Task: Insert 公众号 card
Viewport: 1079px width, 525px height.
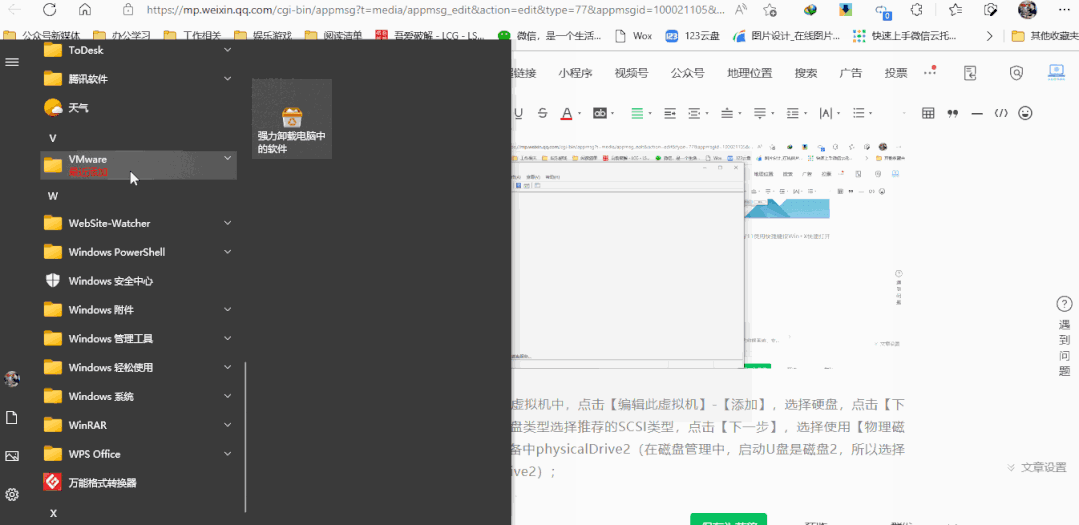Action: pos(687,73)
